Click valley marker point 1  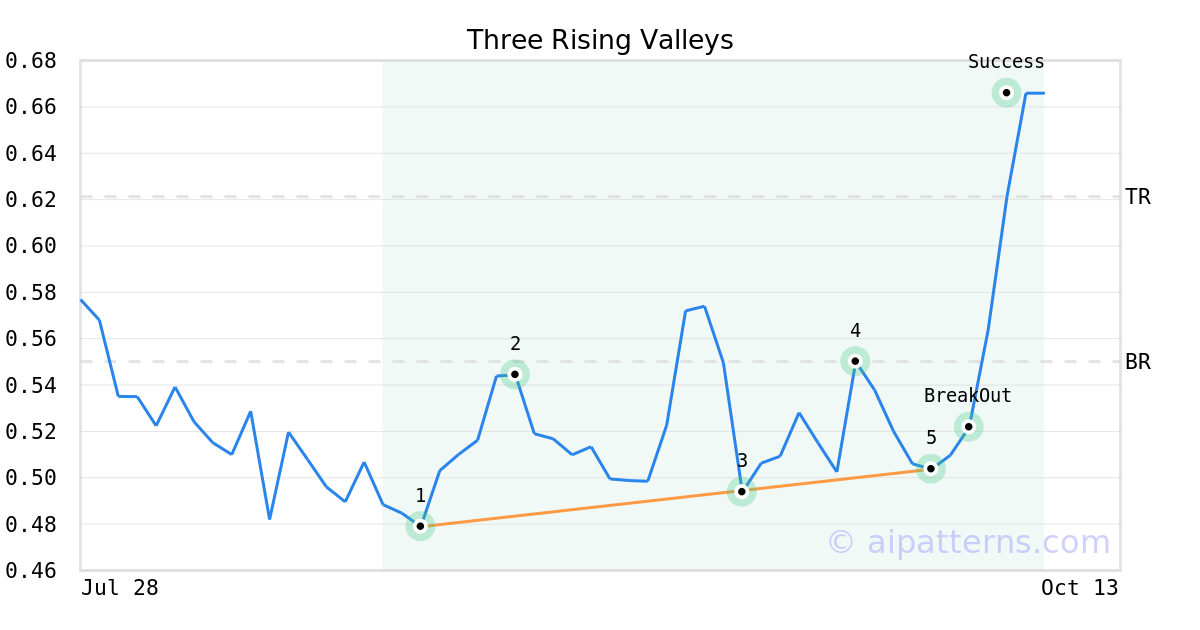[x=420, y=526]
